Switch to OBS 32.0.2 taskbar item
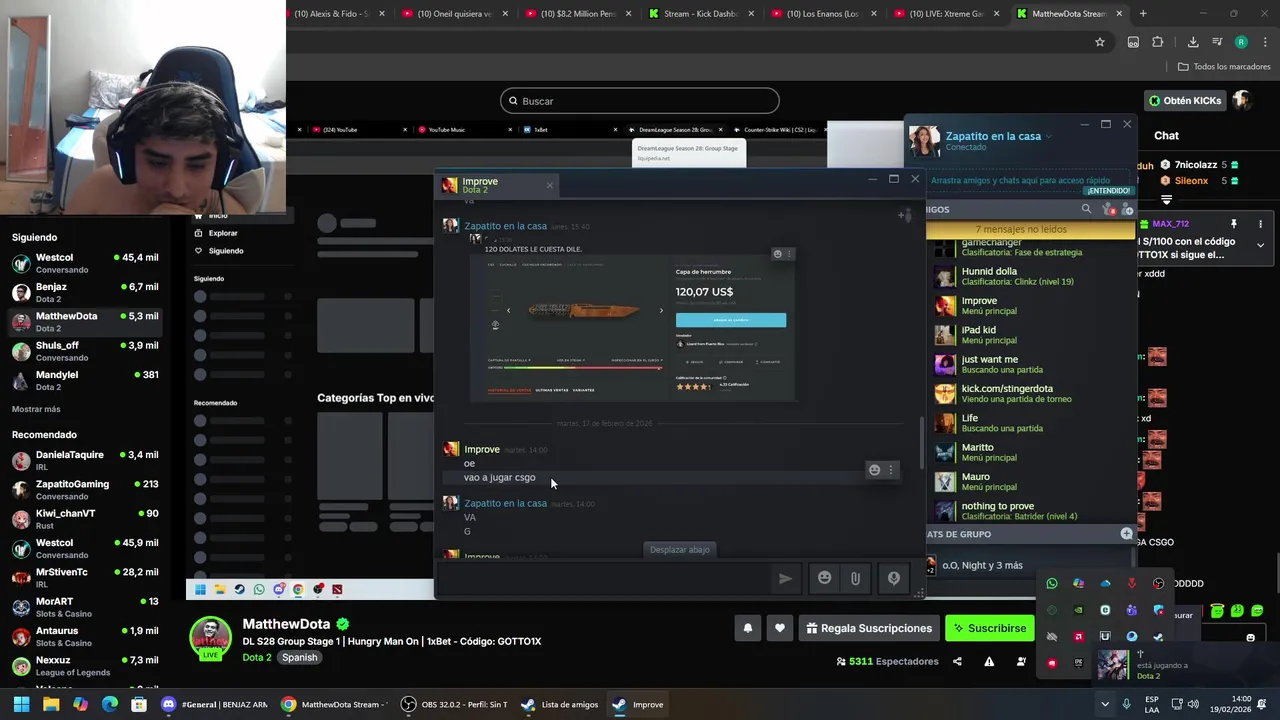This screenshot has width=1280, height=720. pyautogui.click(x=453, y=704)
